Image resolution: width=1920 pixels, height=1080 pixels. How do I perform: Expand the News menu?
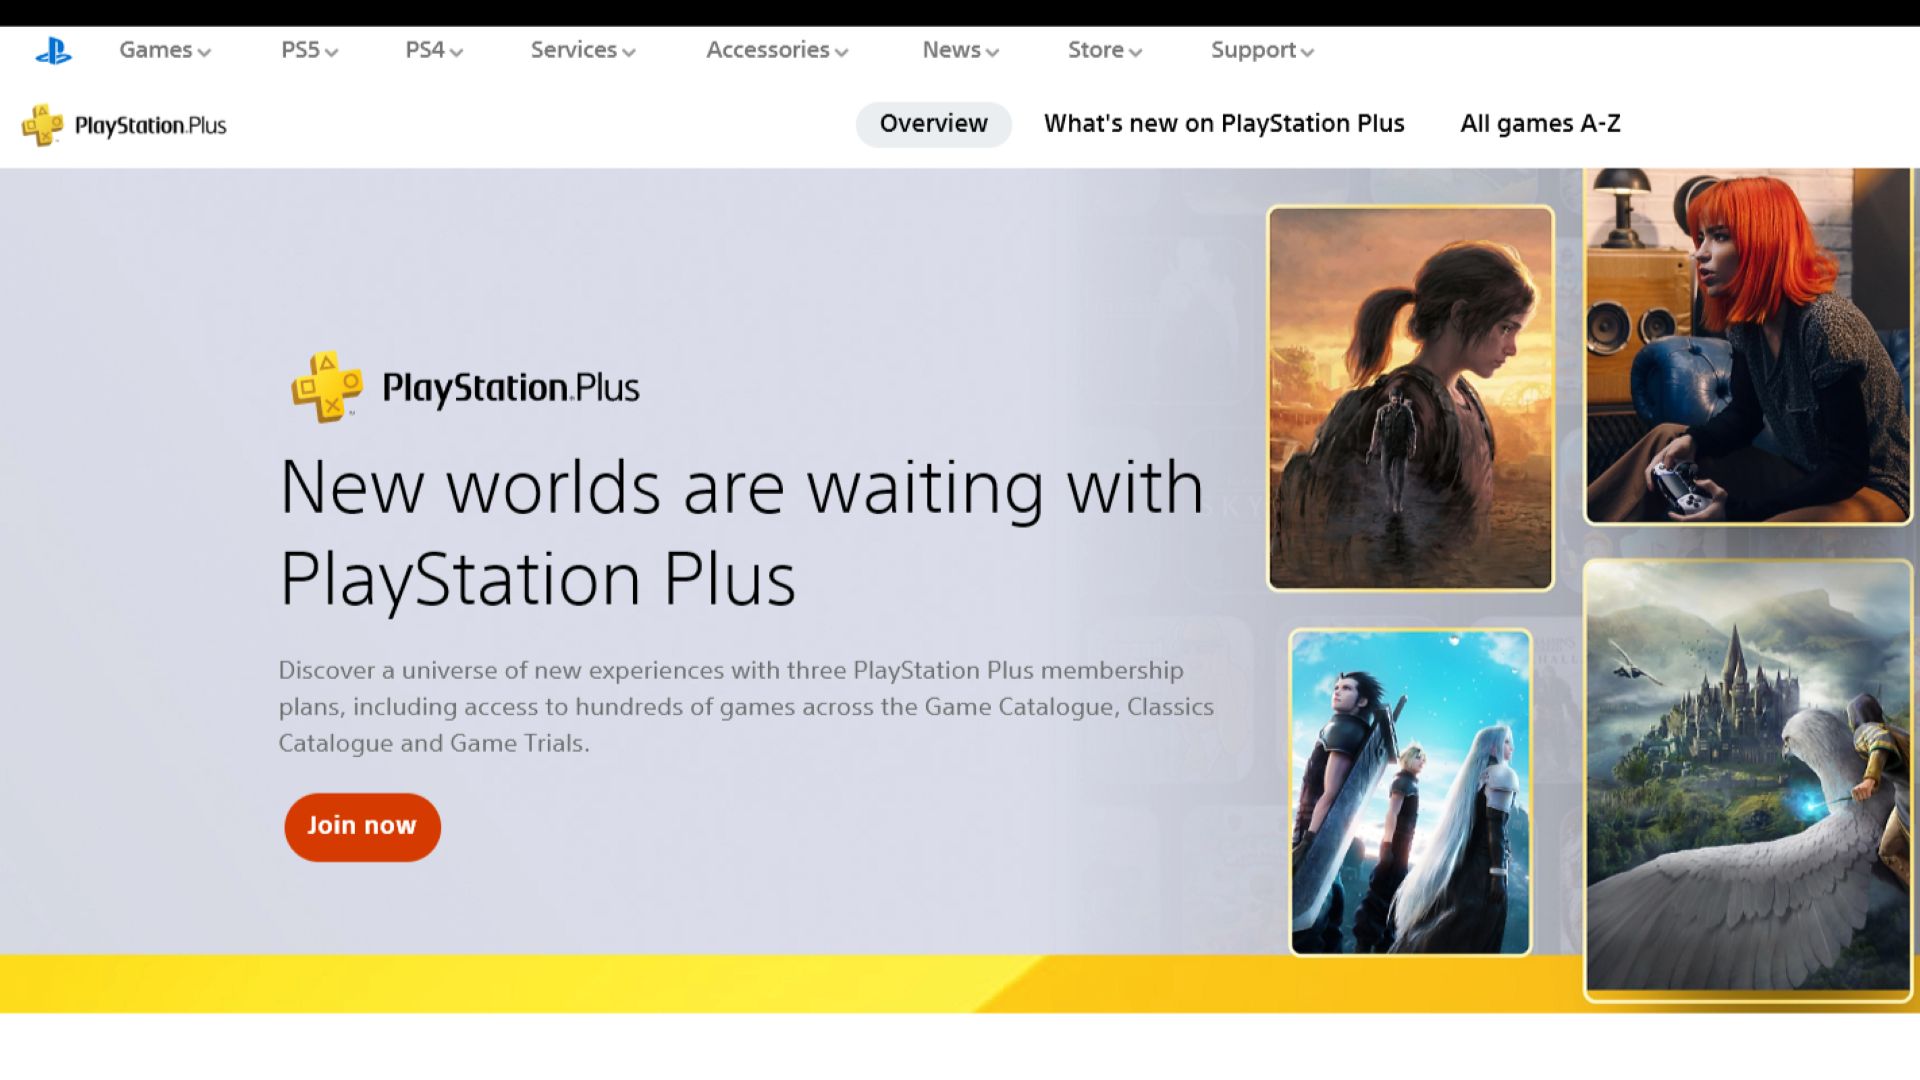(x=960, y=50)
